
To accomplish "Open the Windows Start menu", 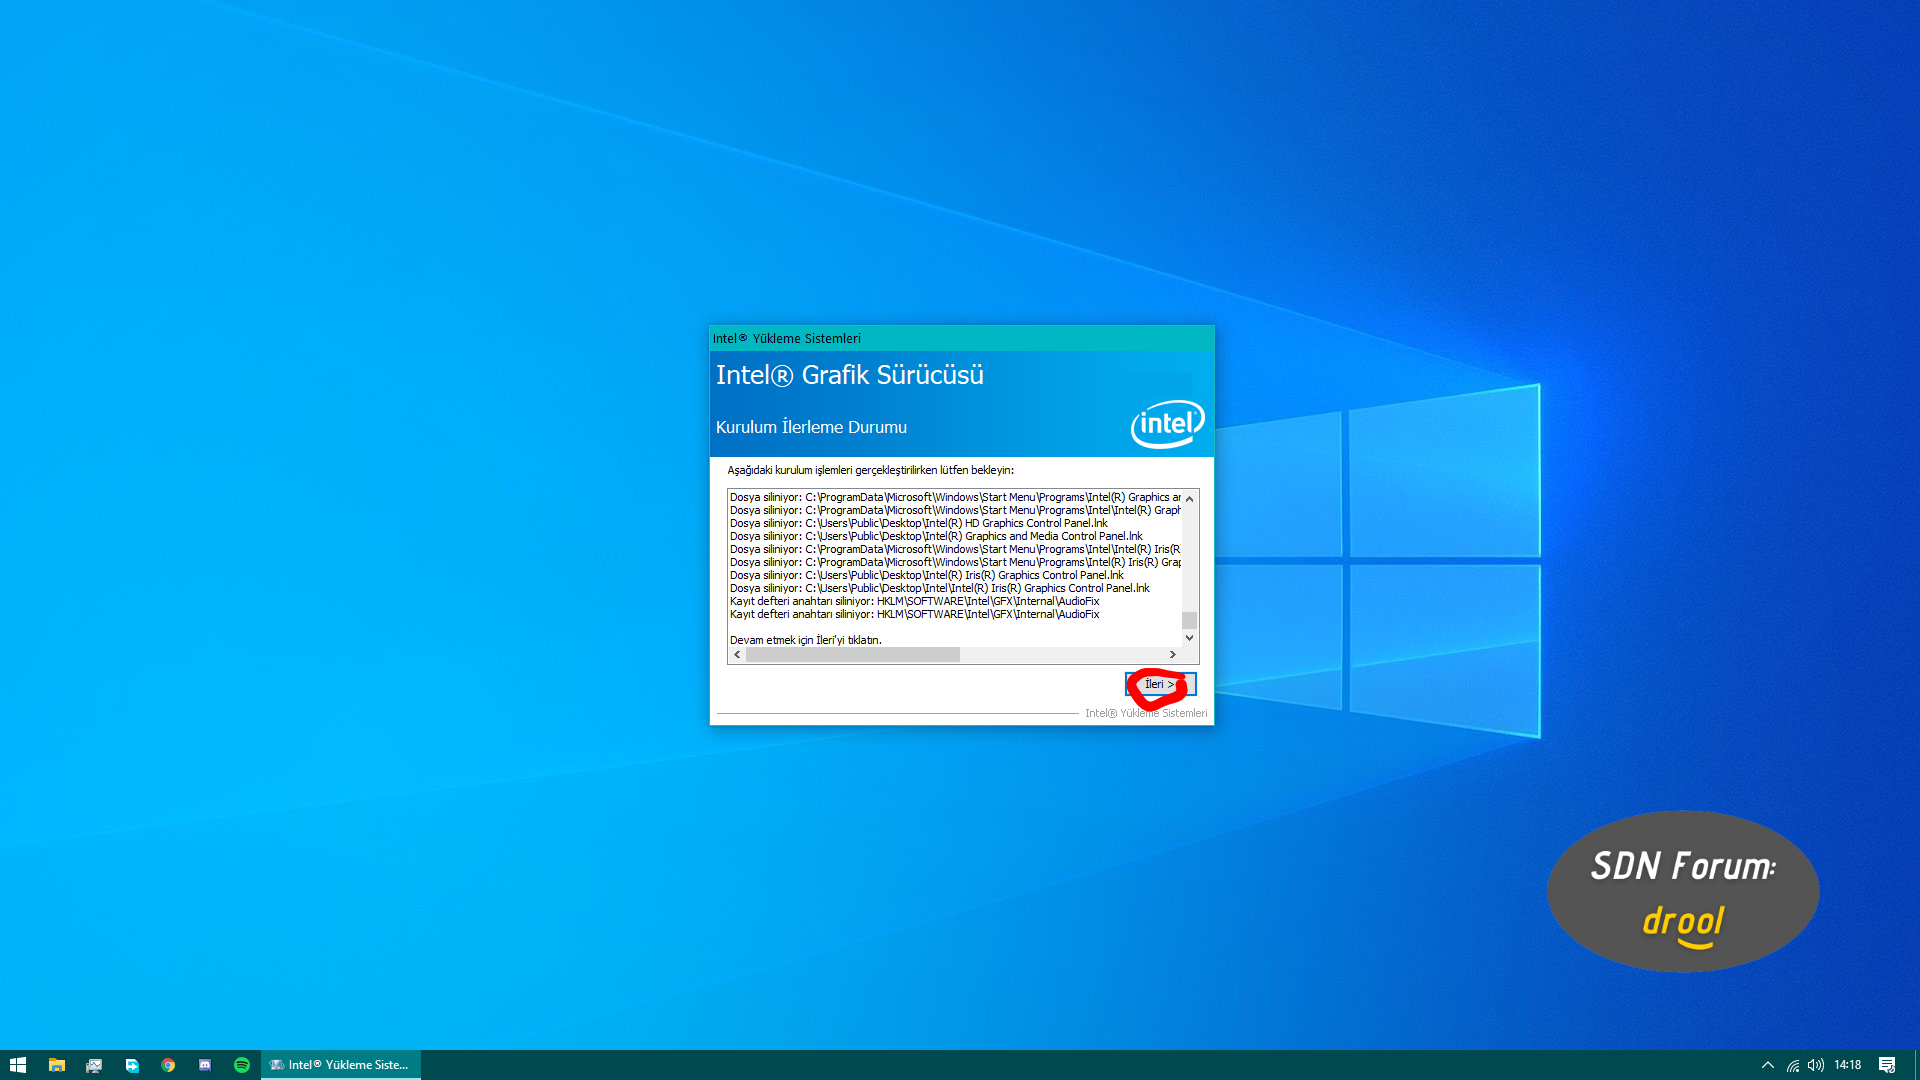I will (x=18, y=1065).
